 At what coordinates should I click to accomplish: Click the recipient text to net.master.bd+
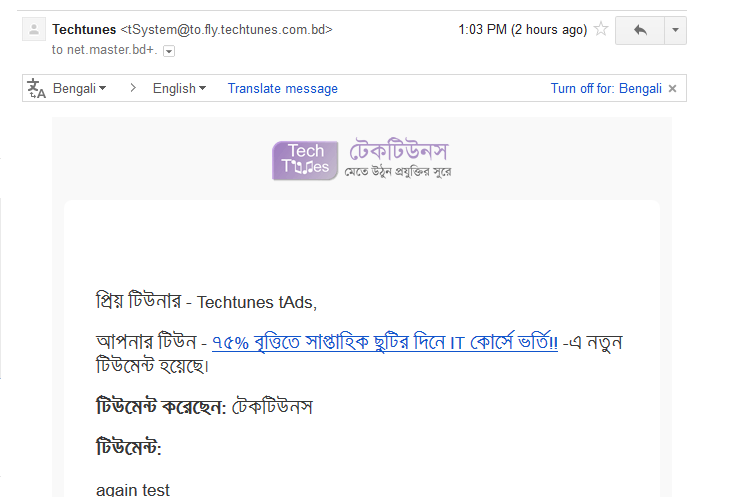coord(104,50)
